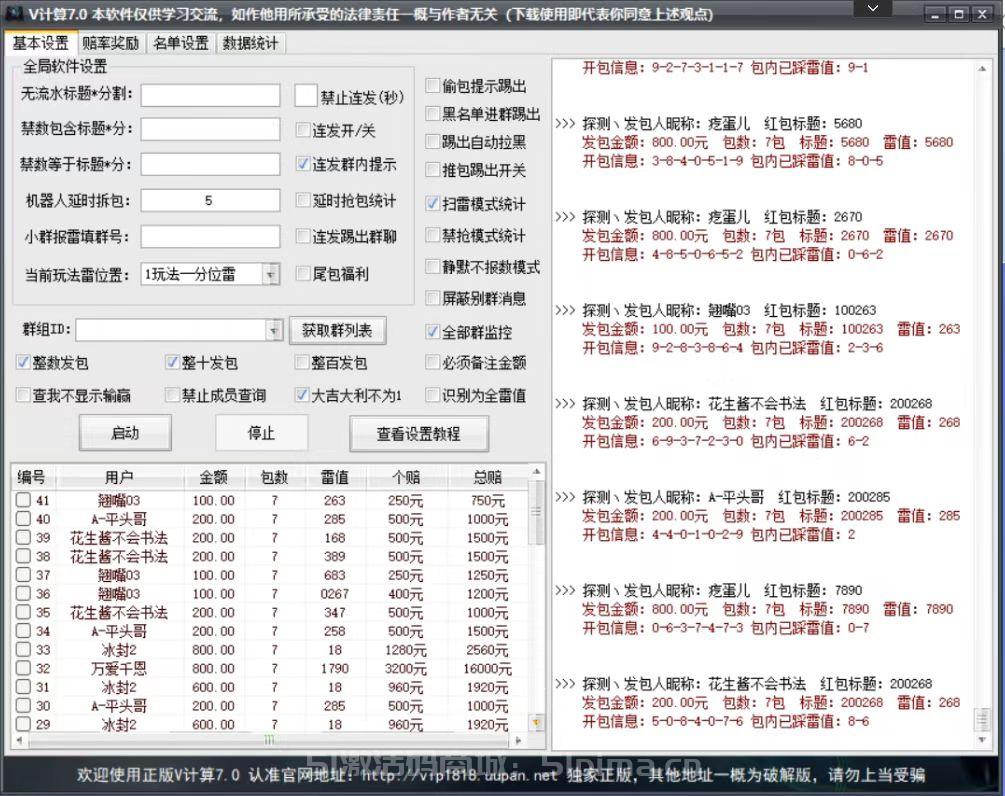This screenshot has width=1005, height=796.
Task: Enable 偷包提示踢出 checkbox
Action: [433, 85]
